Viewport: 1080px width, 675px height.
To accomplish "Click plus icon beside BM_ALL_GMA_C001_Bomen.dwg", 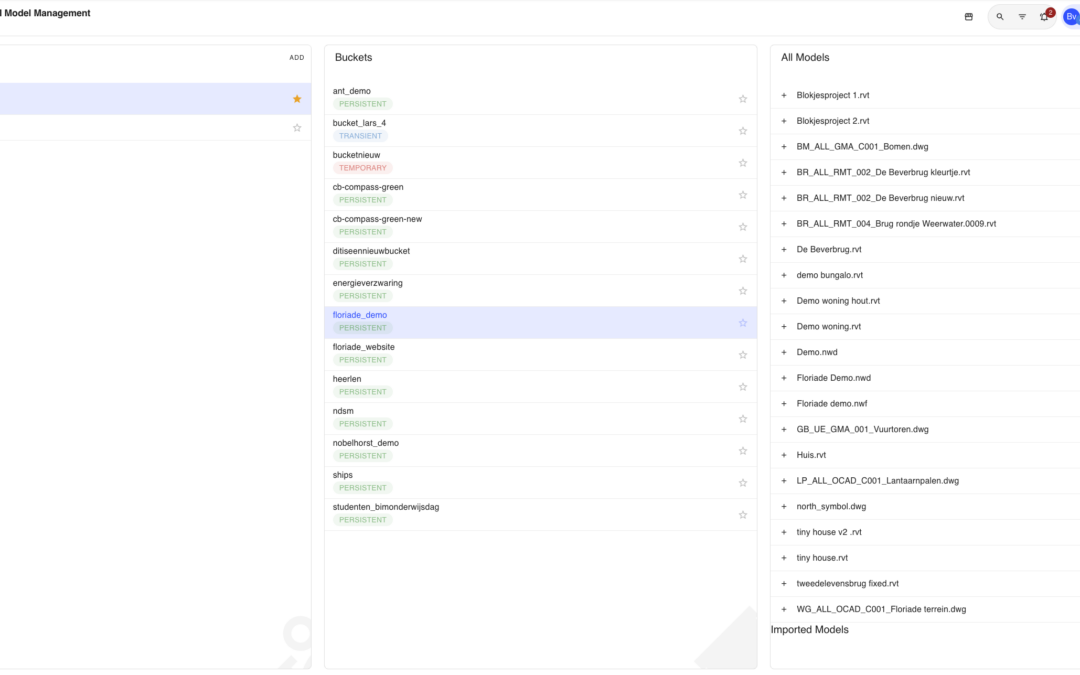I will tap(784, 147).
